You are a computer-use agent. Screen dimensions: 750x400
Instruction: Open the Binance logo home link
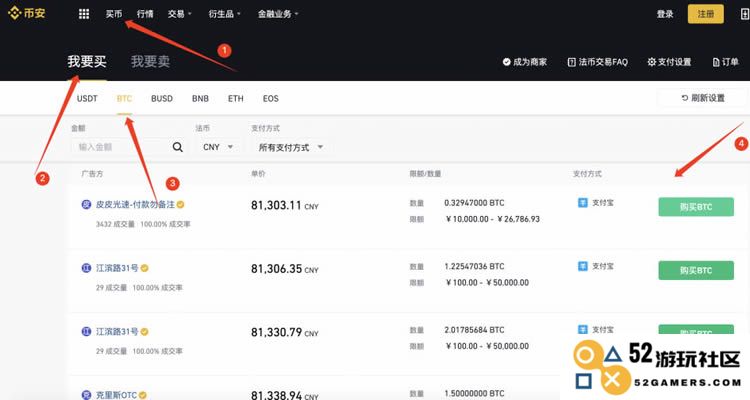click(x=27, y=13)
